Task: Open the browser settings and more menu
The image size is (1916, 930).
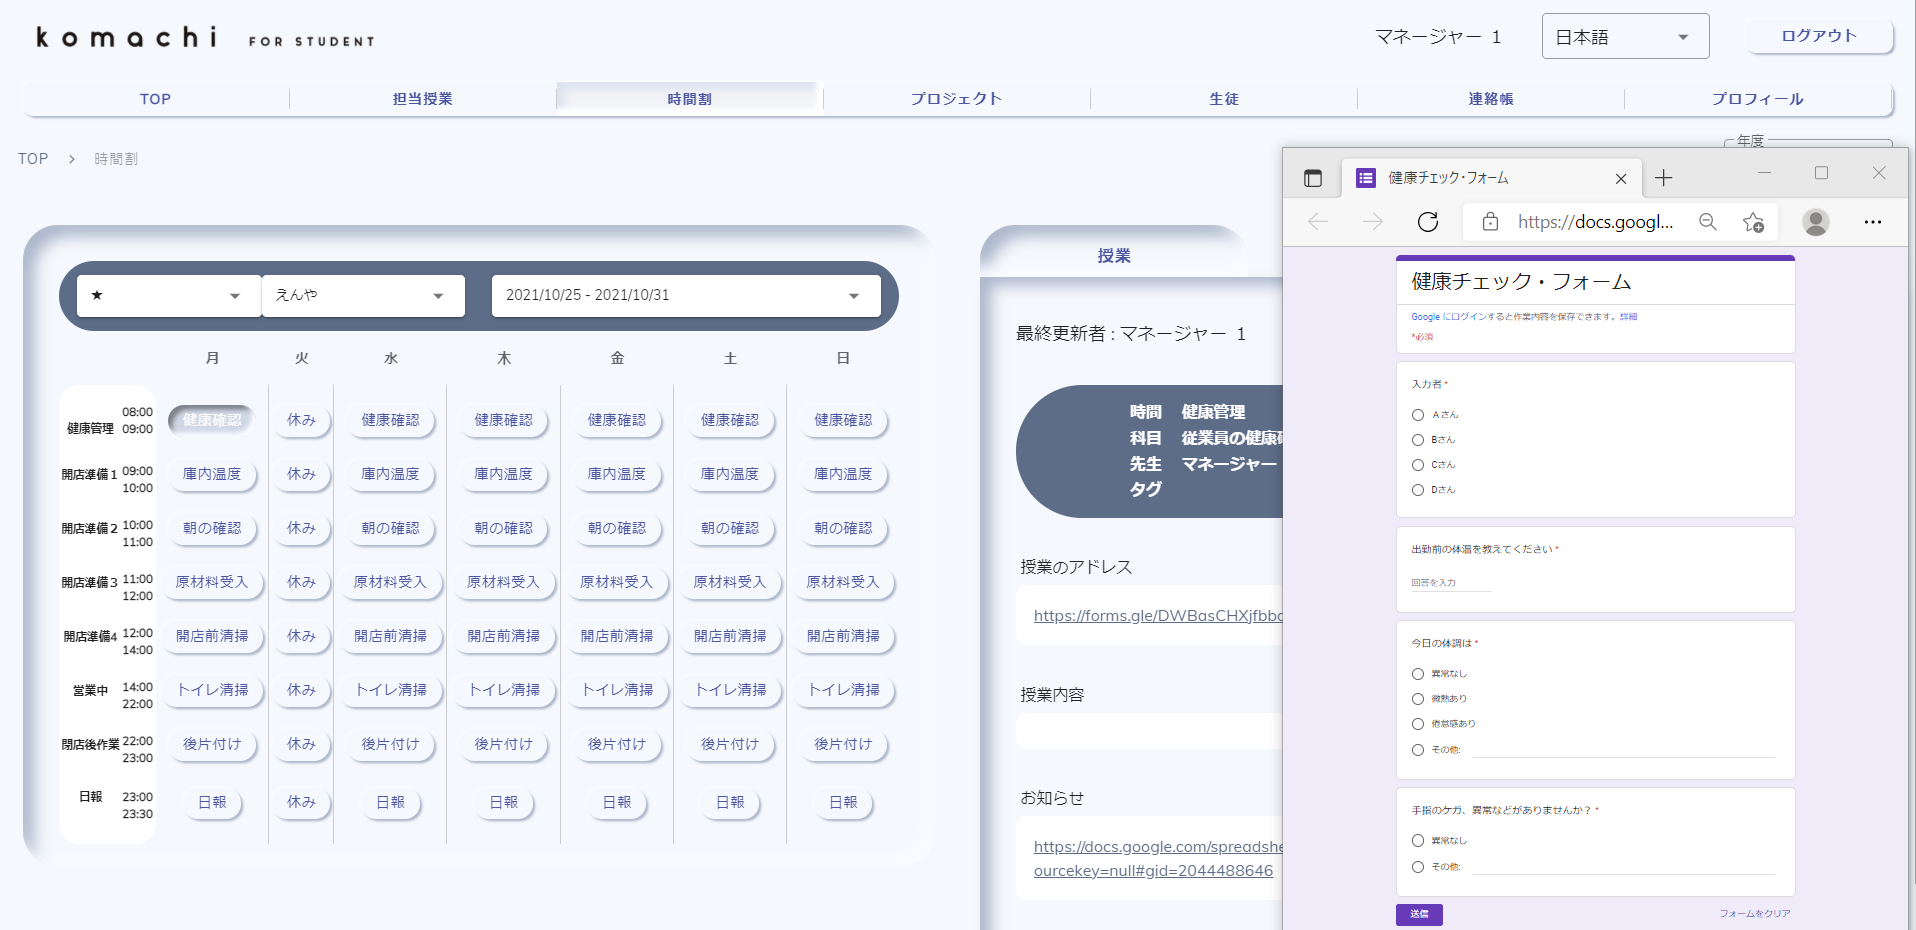Action: 1873,222
